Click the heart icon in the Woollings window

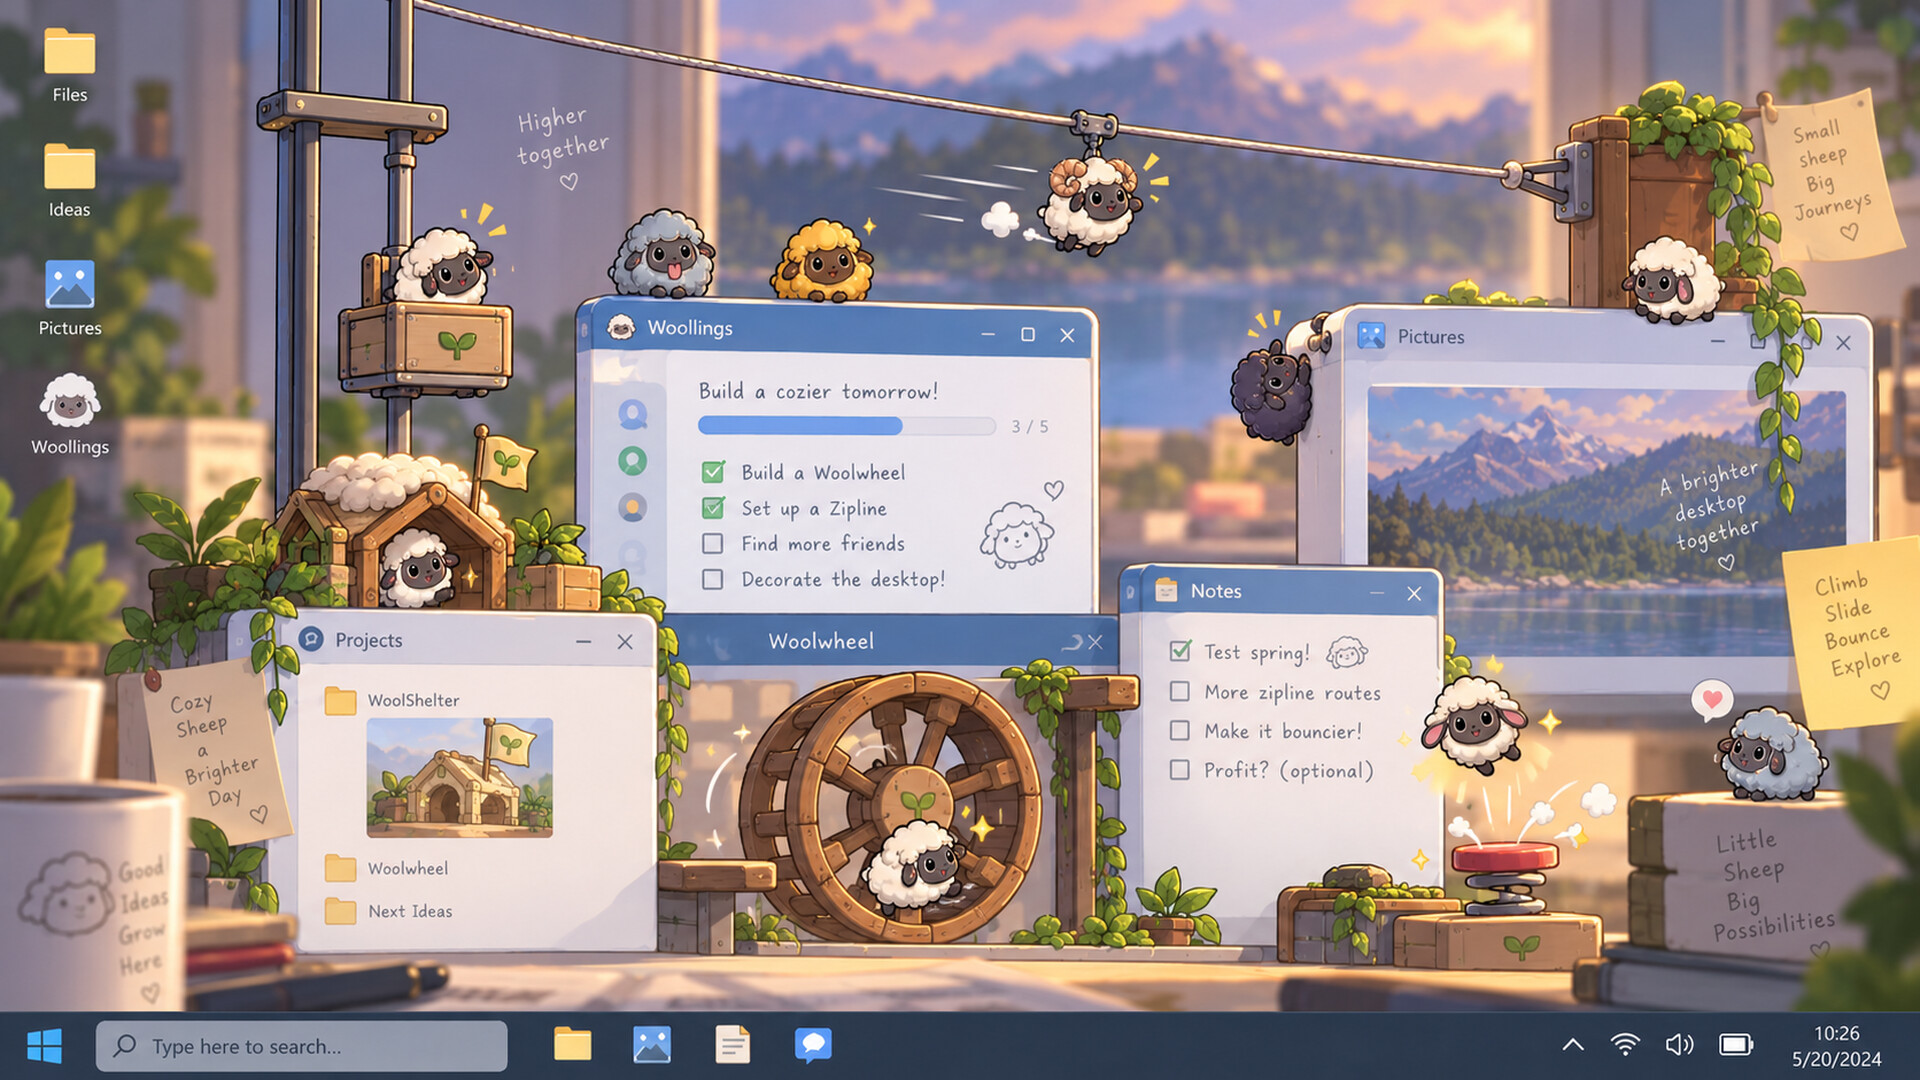click(1053, 490)
